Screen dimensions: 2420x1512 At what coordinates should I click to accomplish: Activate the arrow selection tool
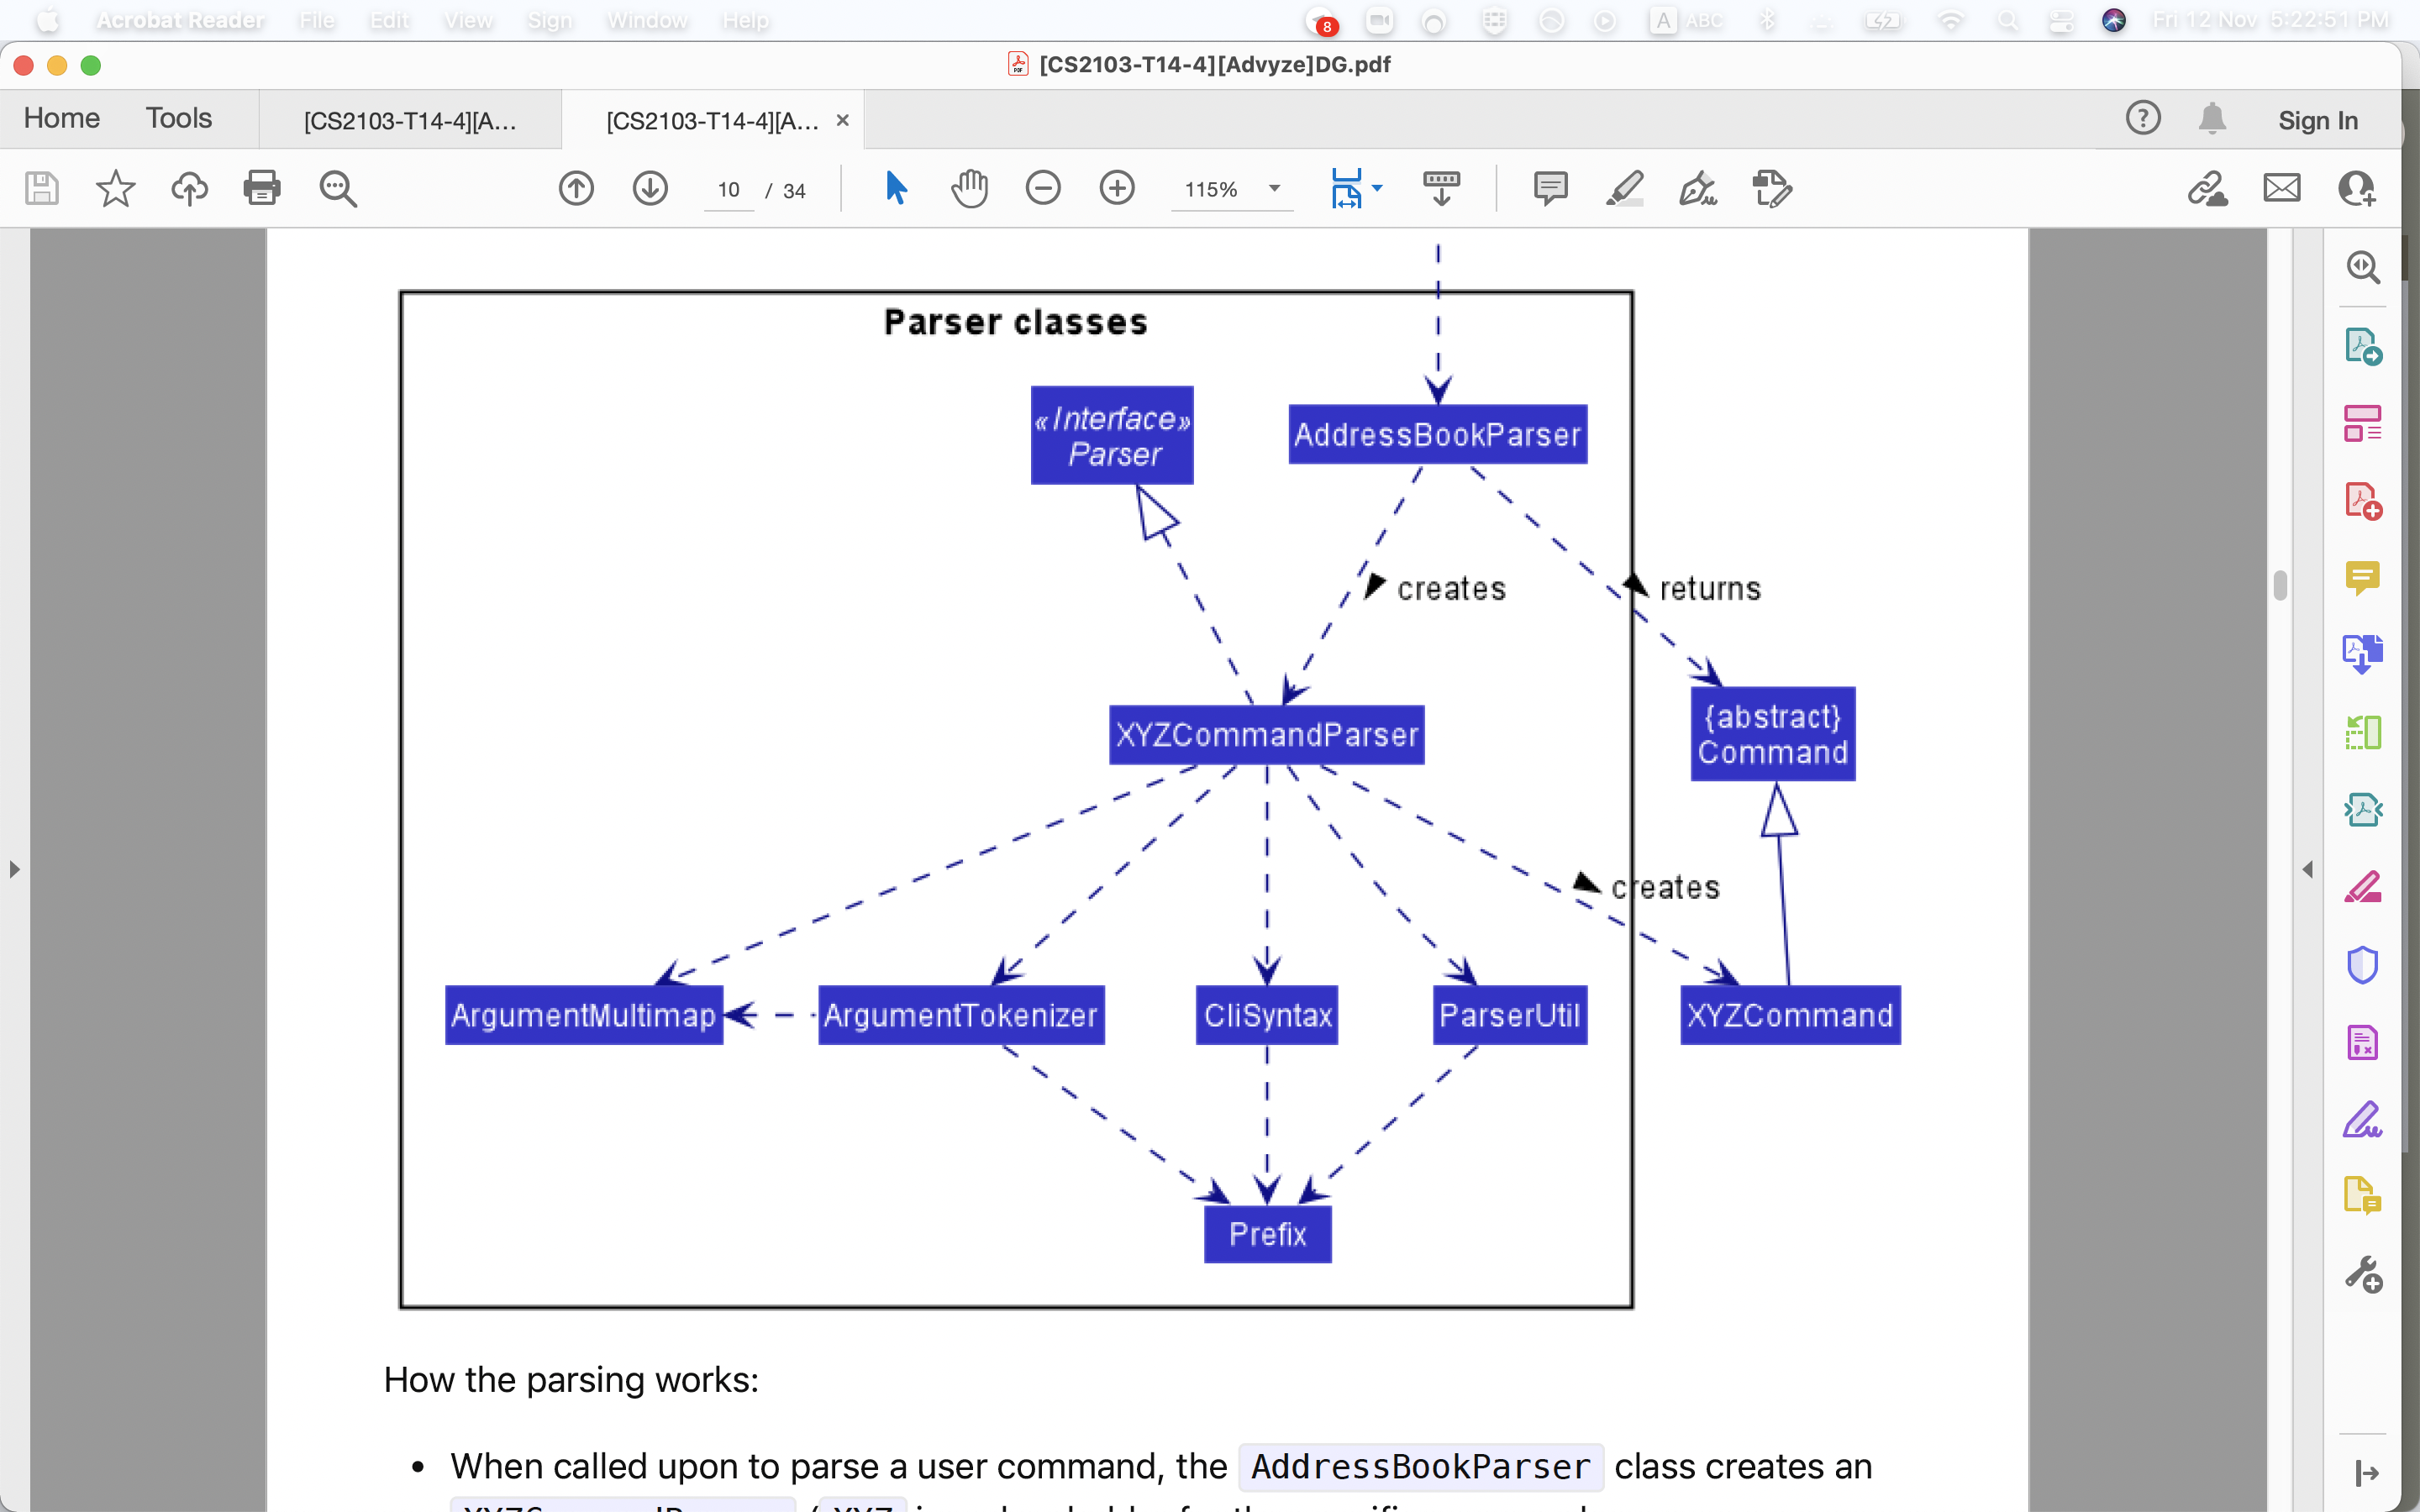pyautogui.click(x=896, y=188)
